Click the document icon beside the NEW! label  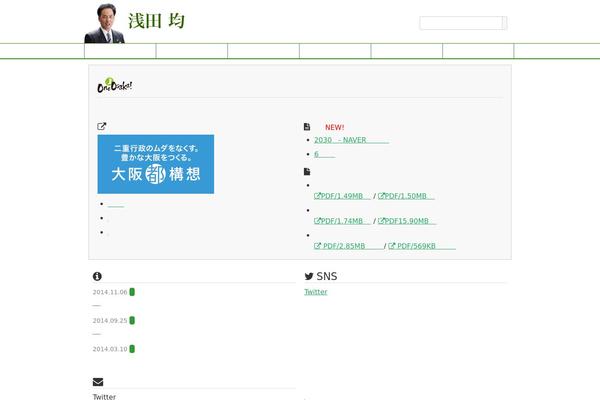[x=307, y=127]
